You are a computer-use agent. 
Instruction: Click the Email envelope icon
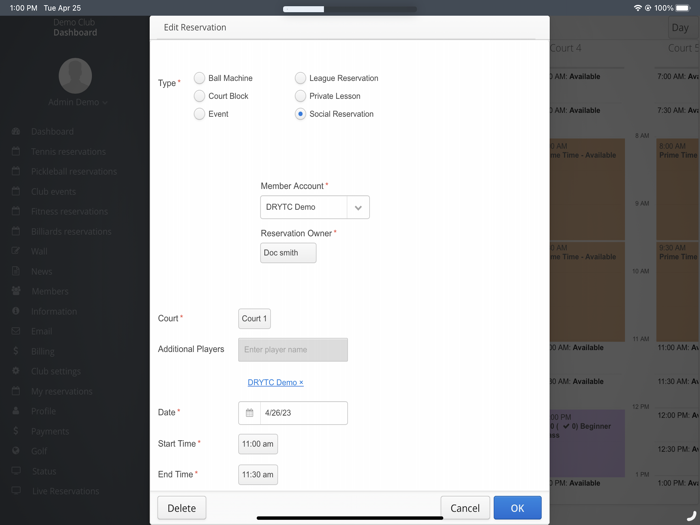(x=16, y=331)
